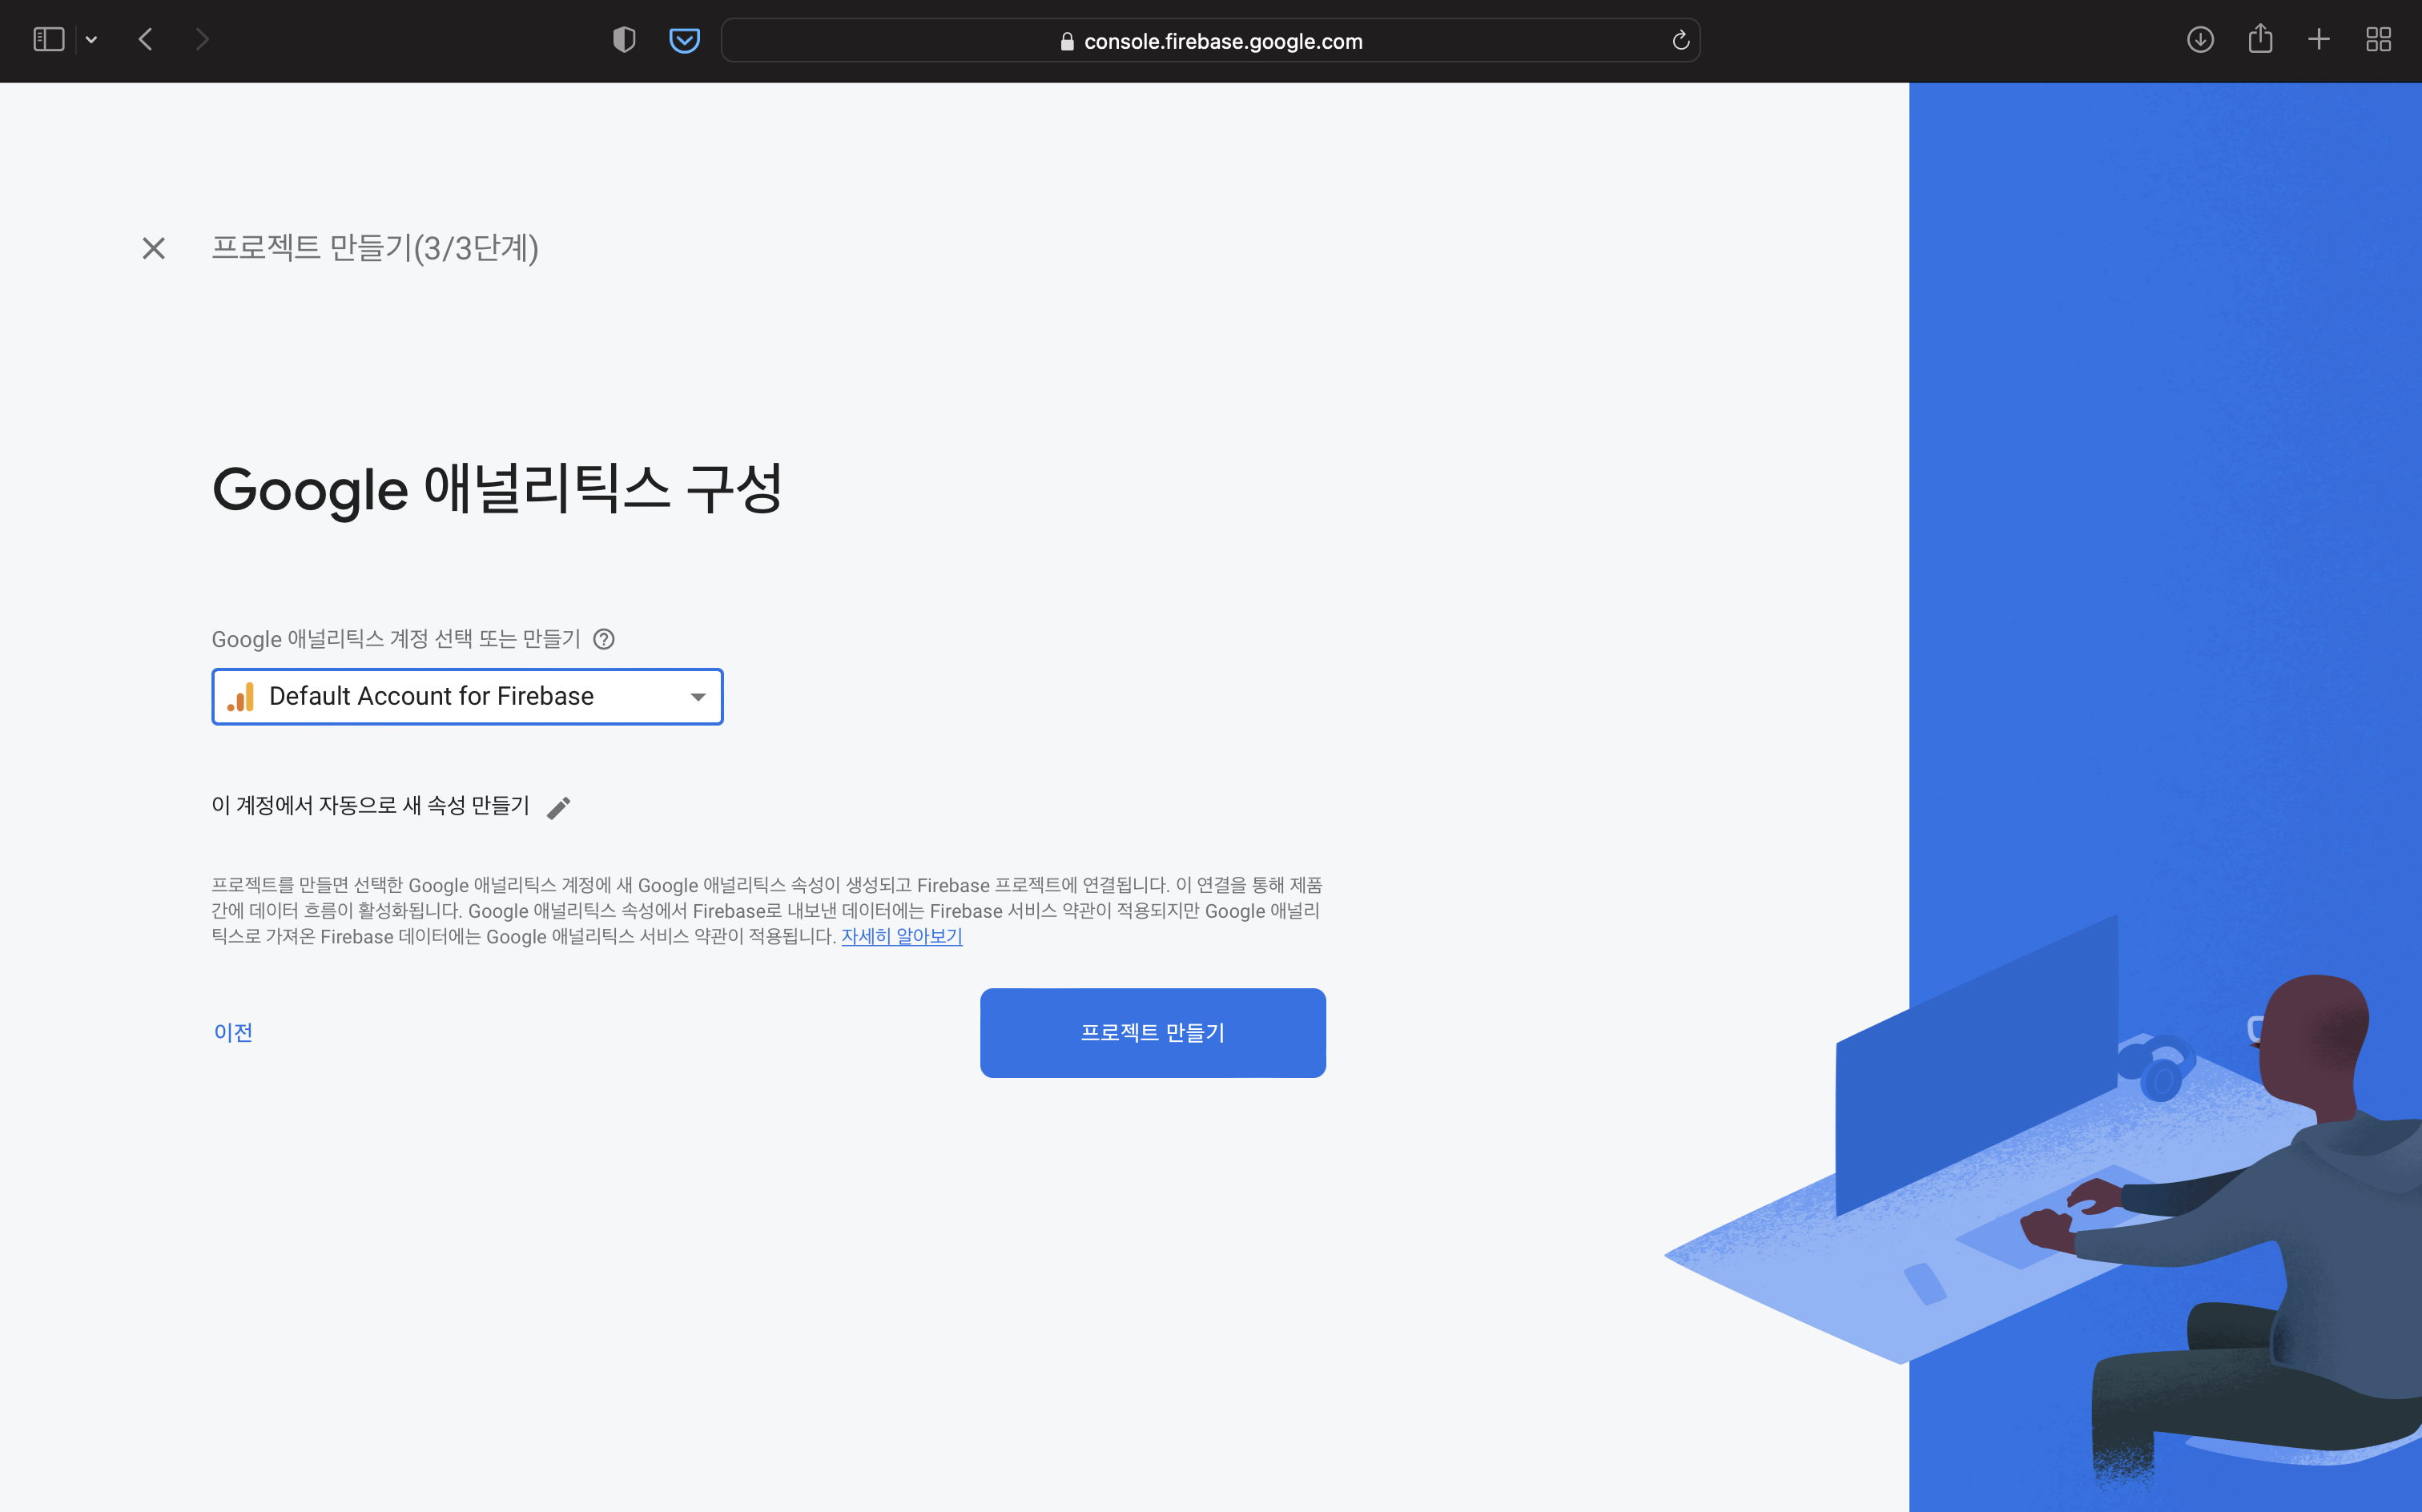Edit property settings with the pencil icon
Image resolution: width=2422 pixels, height=1512 pixels.
coord(559,807)
